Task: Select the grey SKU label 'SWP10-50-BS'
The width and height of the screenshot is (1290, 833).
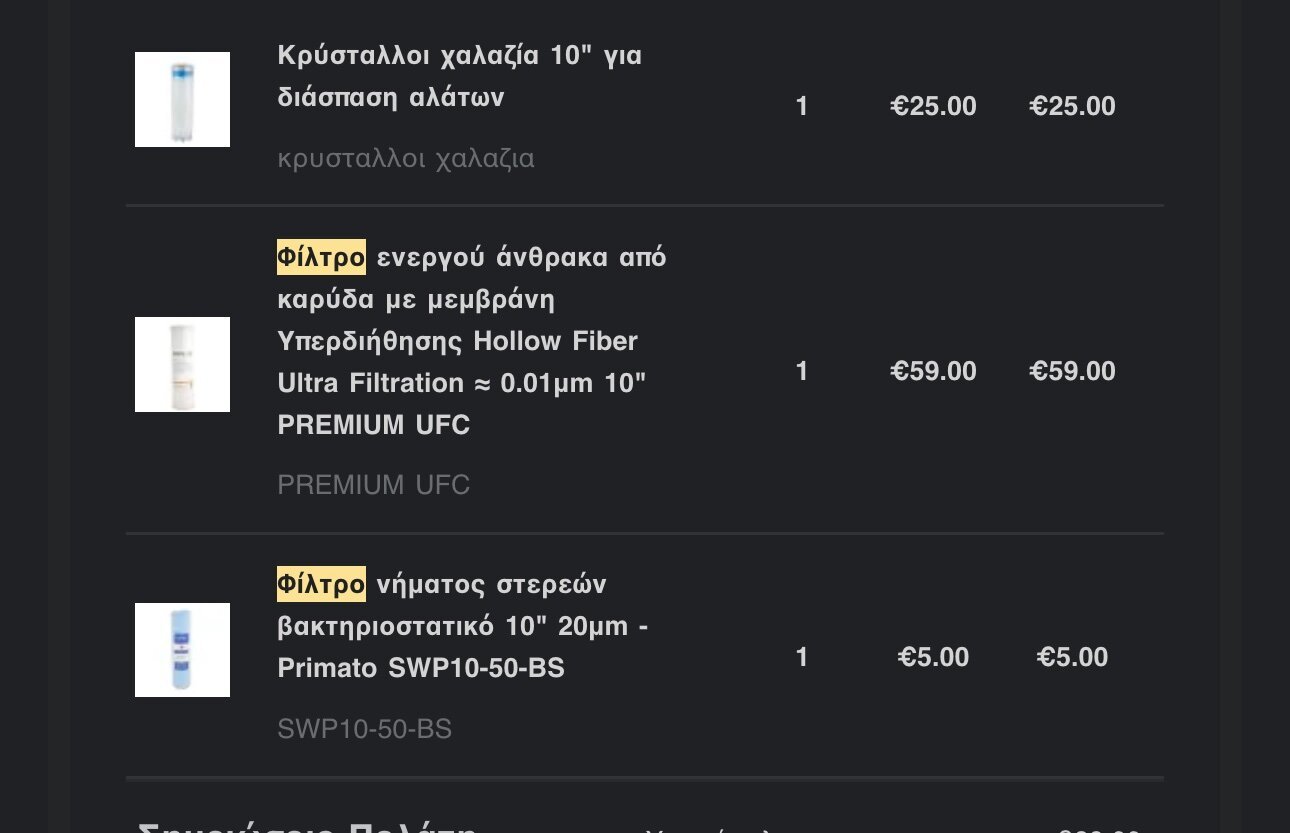Action: 364,730
